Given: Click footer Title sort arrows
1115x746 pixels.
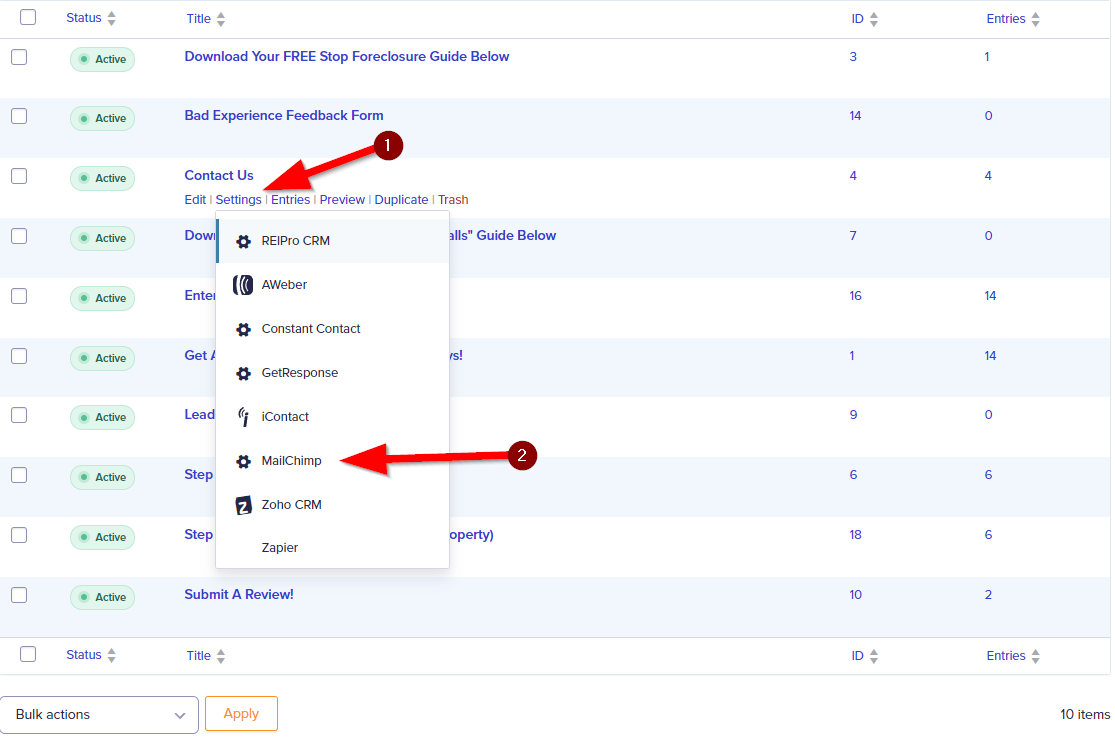Looking at the screenshot, I should point(221,656).
